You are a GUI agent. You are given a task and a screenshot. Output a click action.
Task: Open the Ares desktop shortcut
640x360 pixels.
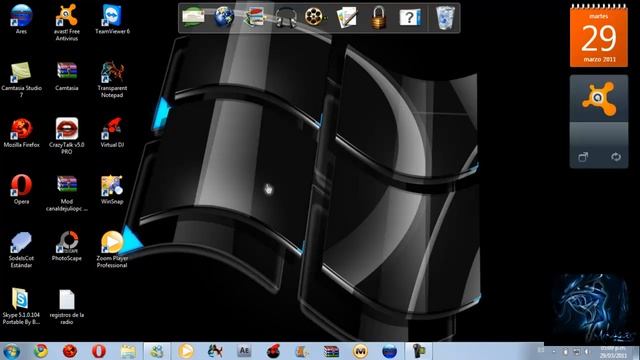[21, 20]
